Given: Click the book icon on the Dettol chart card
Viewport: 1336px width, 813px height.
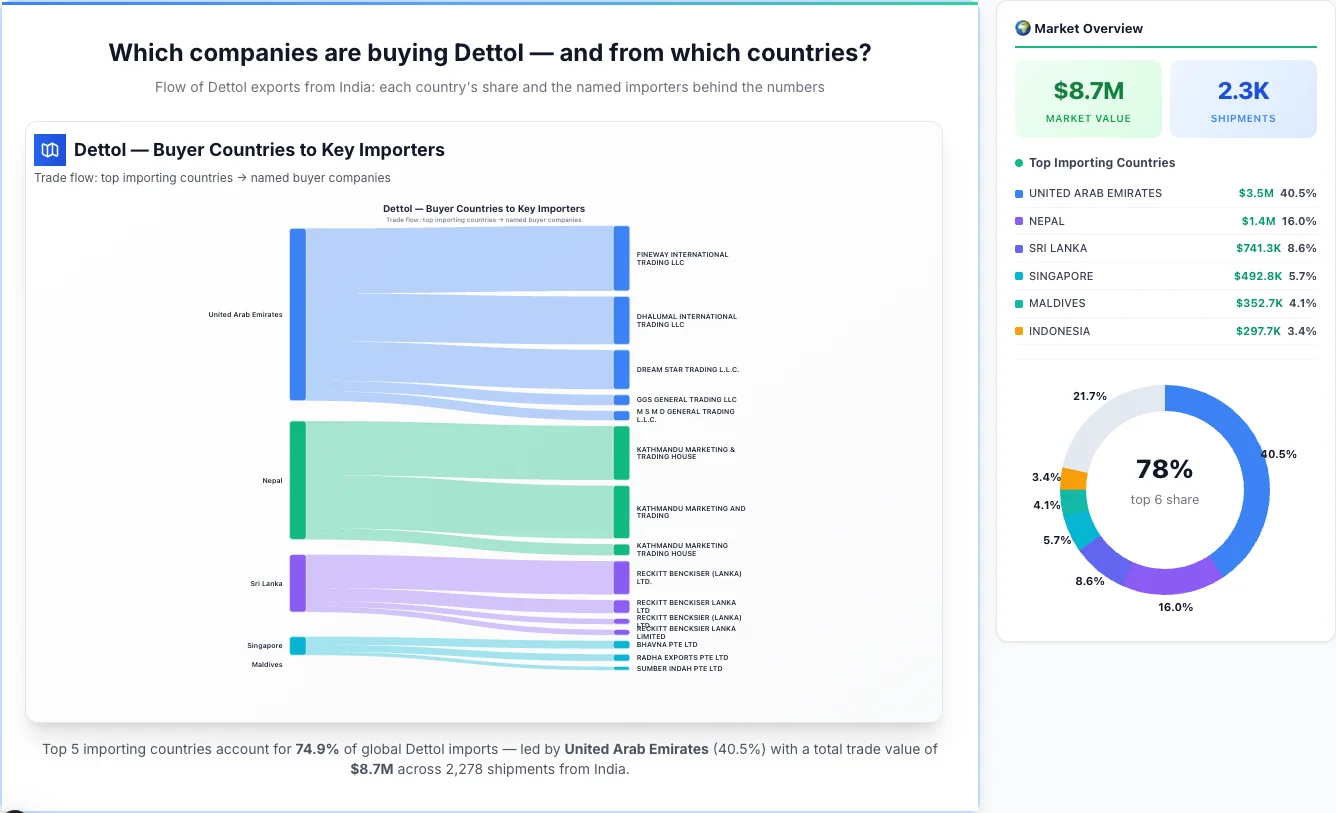Looking at the screenshot, I should (49, 149).
